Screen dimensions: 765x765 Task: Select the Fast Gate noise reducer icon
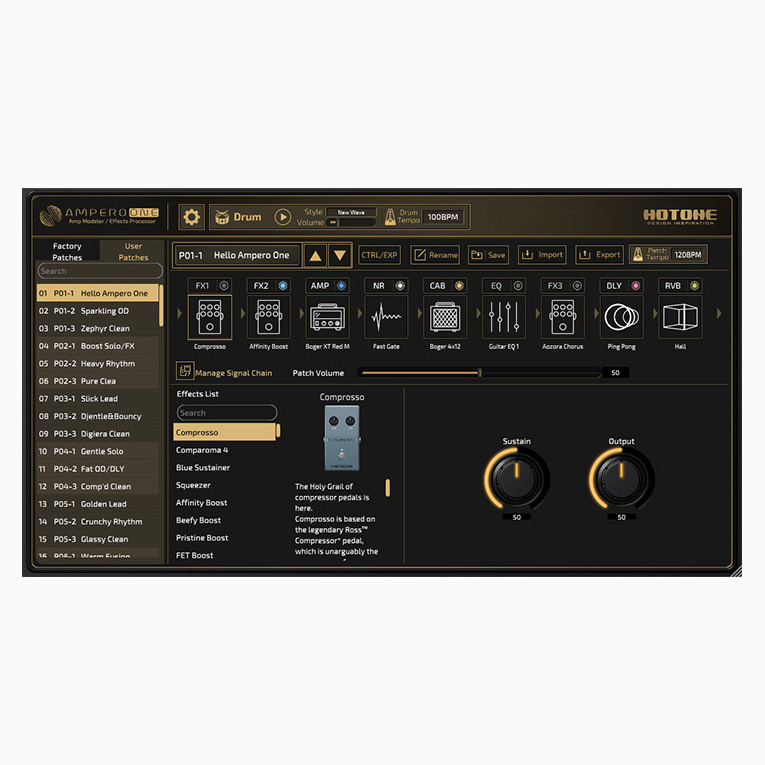pos(385,318)
